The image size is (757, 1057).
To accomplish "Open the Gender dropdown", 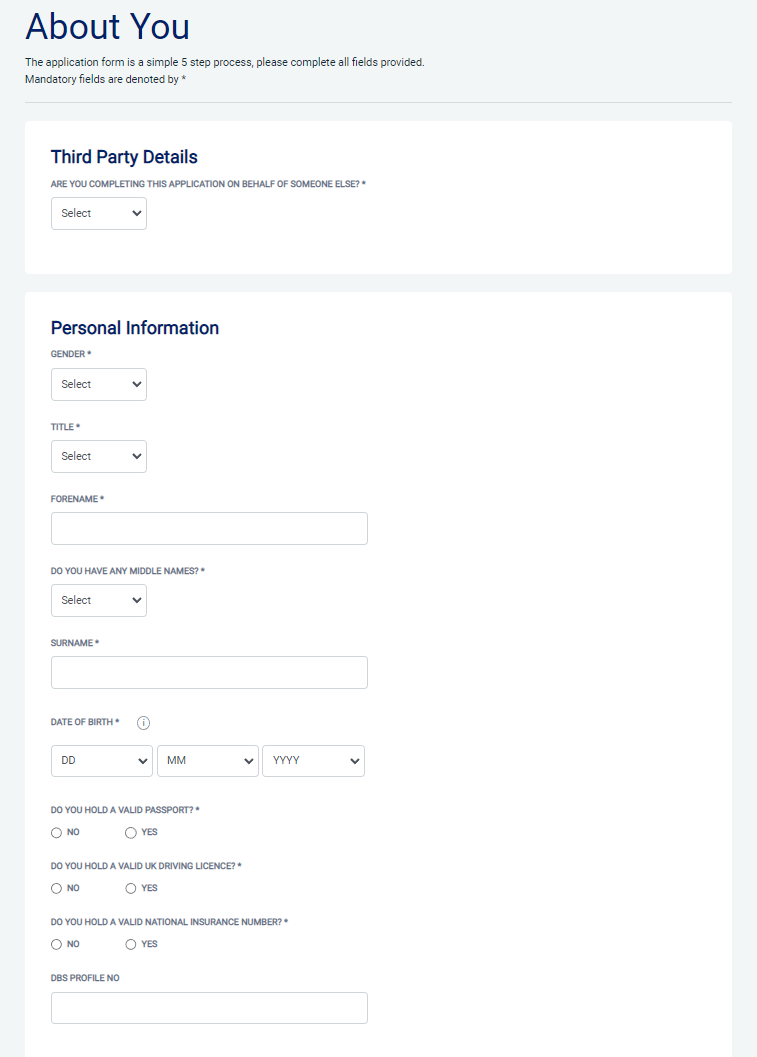I will 99,384.
